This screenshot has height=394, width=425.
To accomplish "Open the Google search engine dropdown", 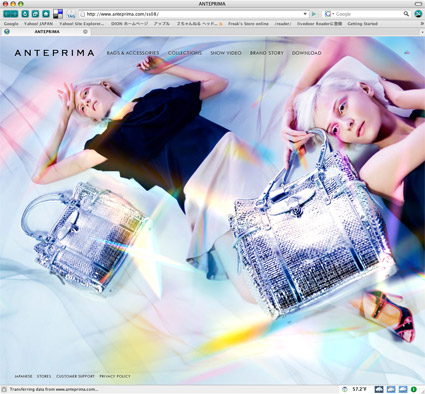I will [x=329, y=14].
